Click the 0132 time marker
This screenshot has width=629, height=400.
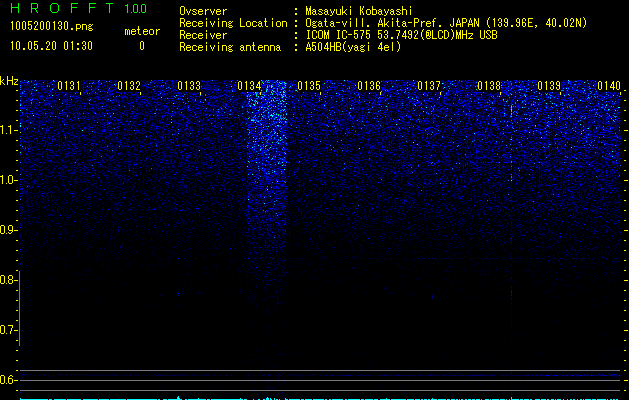coord(129,86)
